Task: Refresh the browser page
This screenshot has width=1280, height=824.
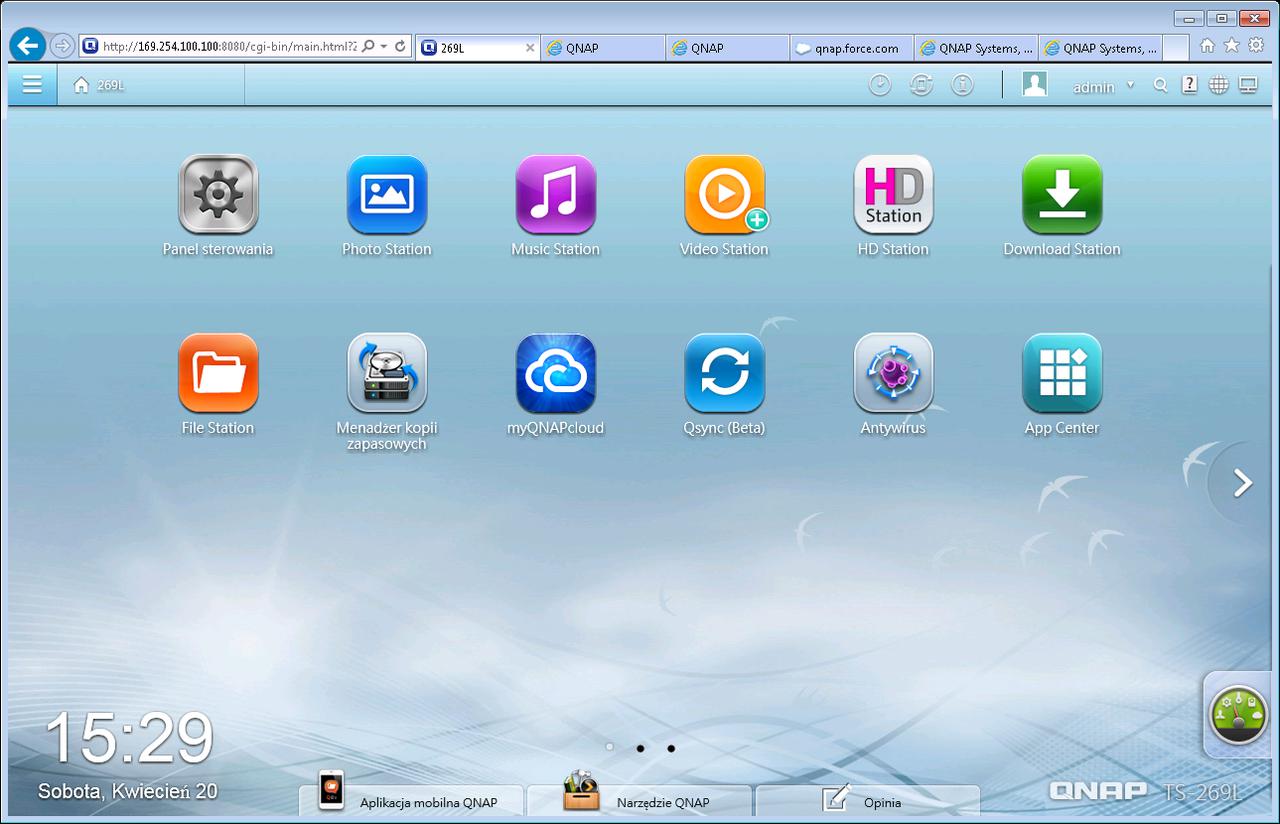Action: pos(401,46)
